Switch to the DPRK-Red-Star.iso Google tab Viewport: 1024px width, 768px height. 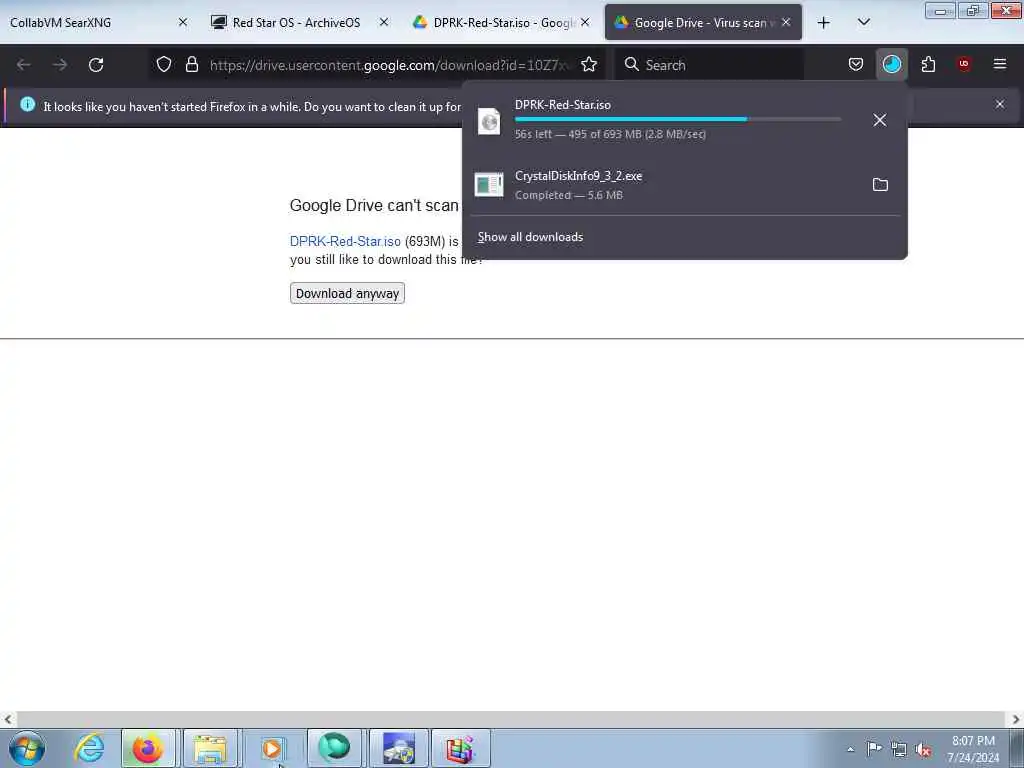pos(502,22)
